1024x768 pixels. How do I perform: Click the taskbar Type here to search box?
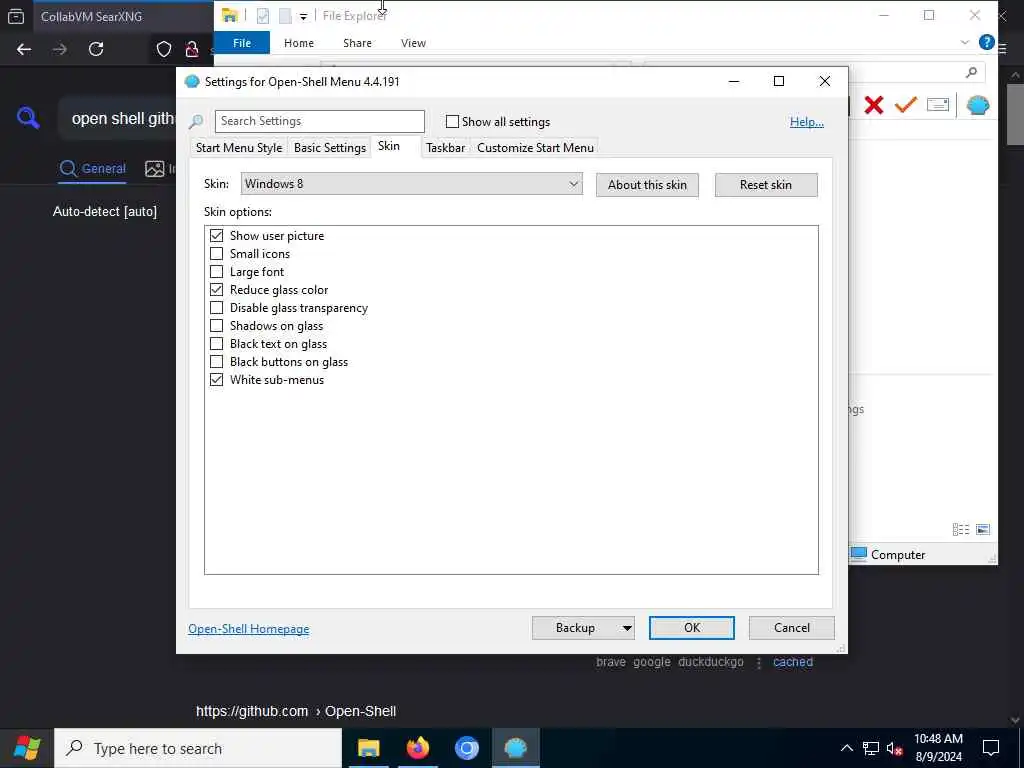tap(198, 748)
